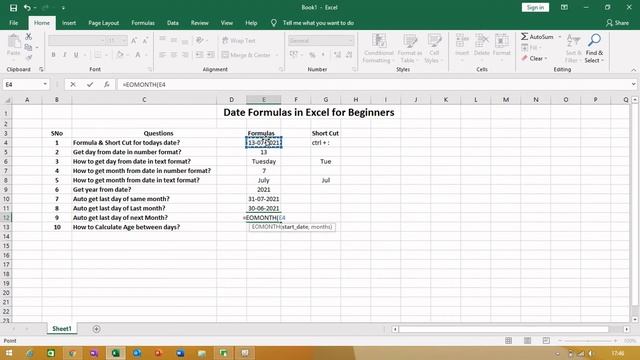640x360 pixels.
Task: Click the Save icon in the title bar
Action: click(13, 7)
